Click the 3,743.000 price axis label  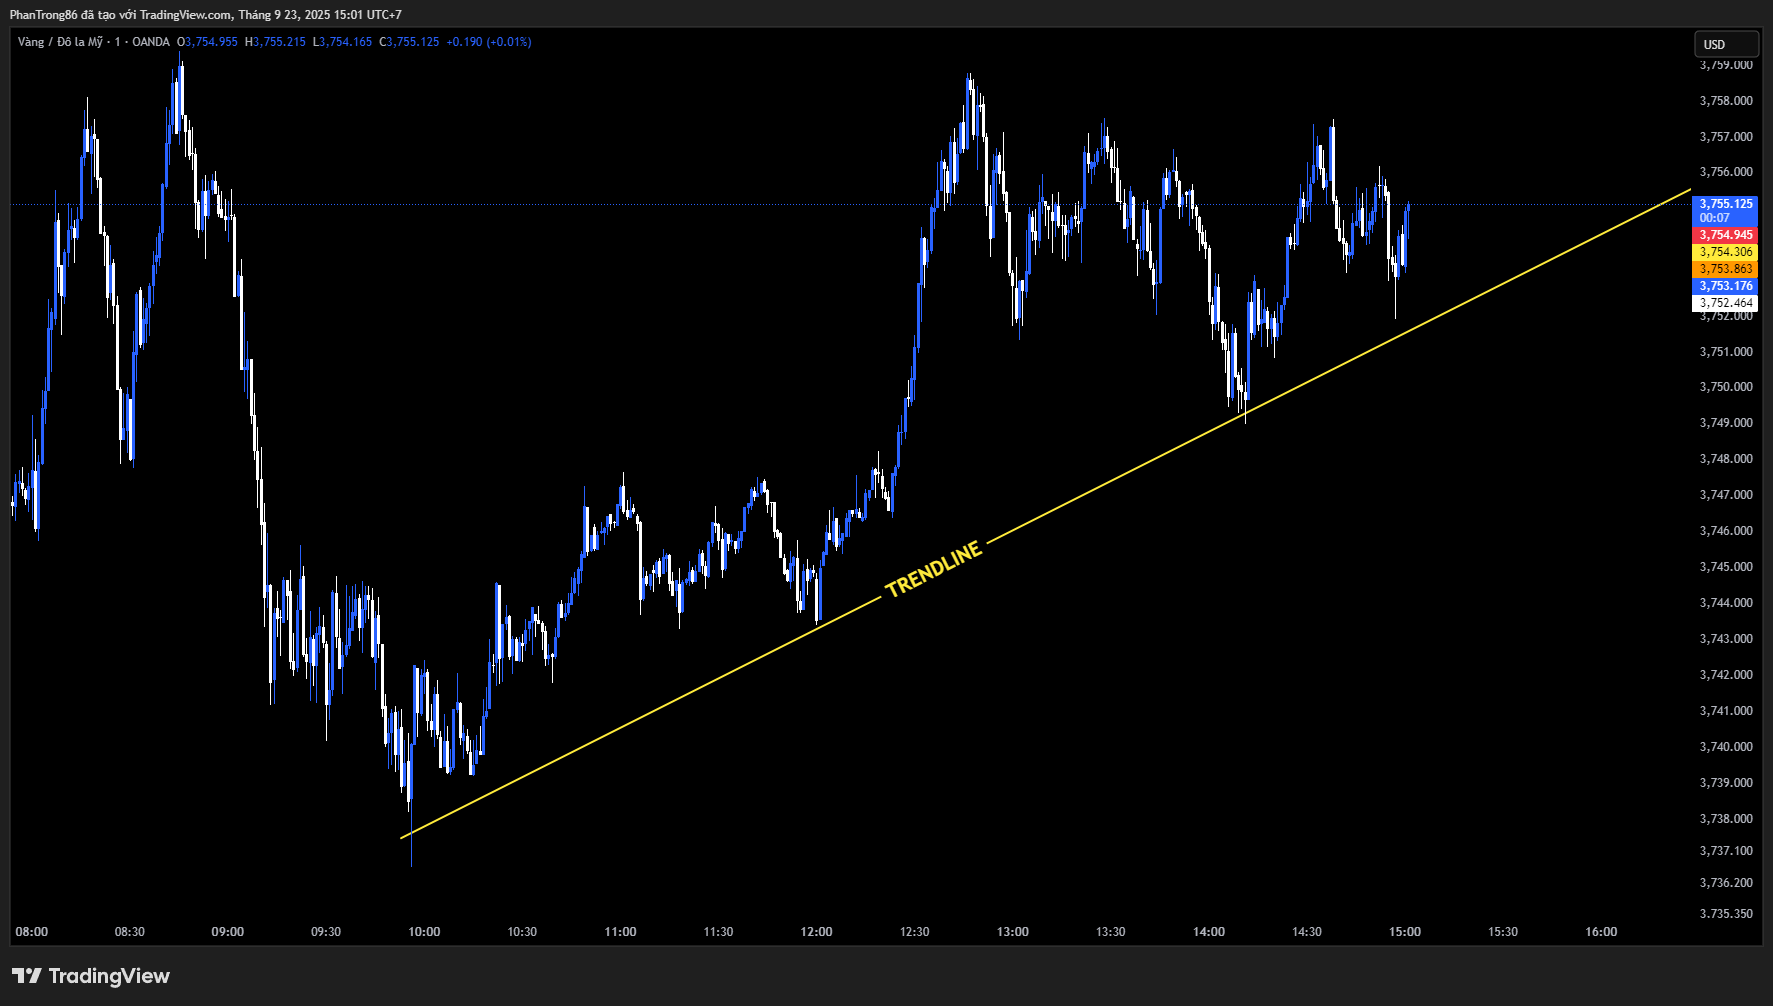pos(1726,639)
